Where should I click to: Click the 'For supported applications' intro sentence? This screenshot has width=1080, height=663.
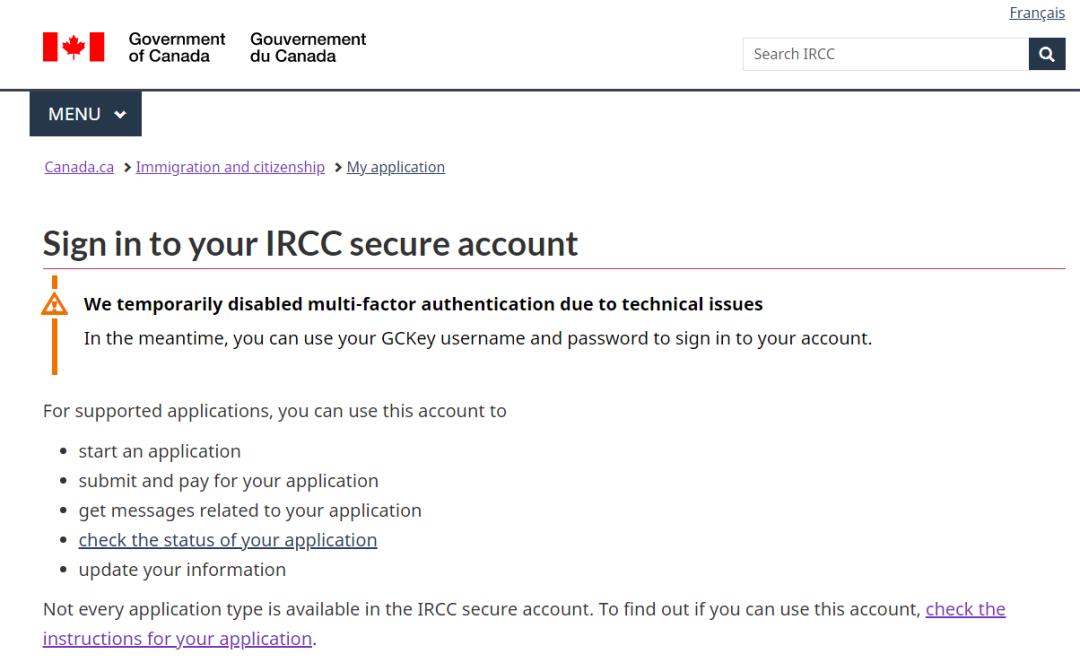click(275, 411)
